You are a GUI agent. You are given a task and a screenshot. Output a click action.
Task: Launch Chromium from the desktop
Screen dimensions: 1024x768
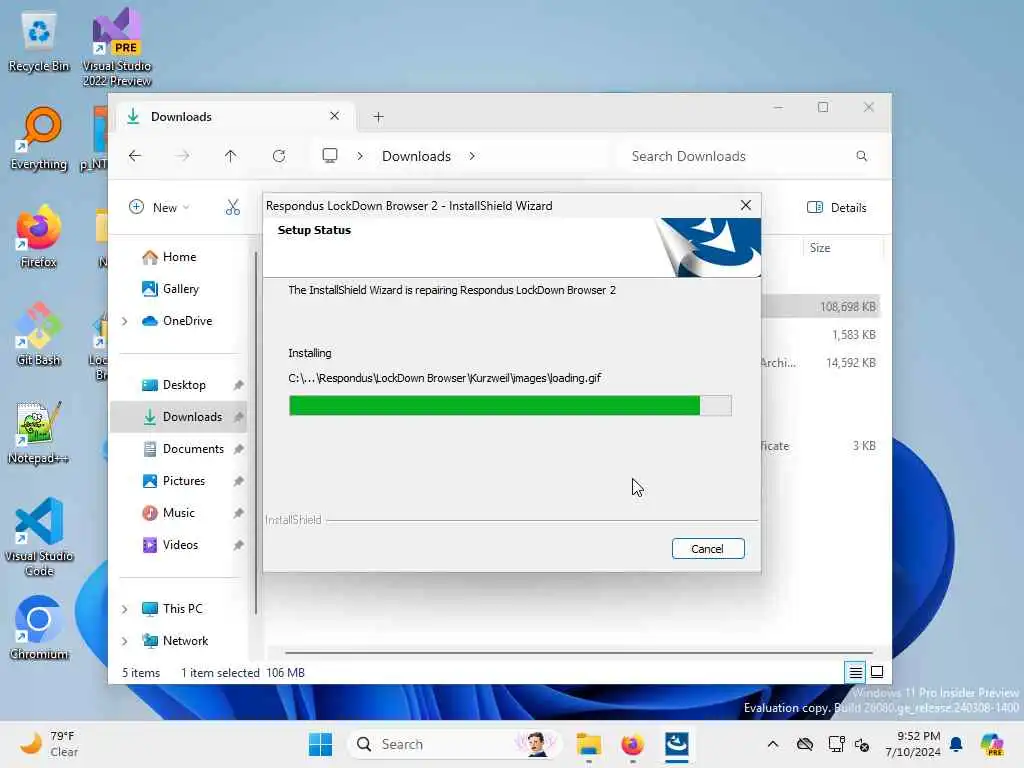[39, 628]
